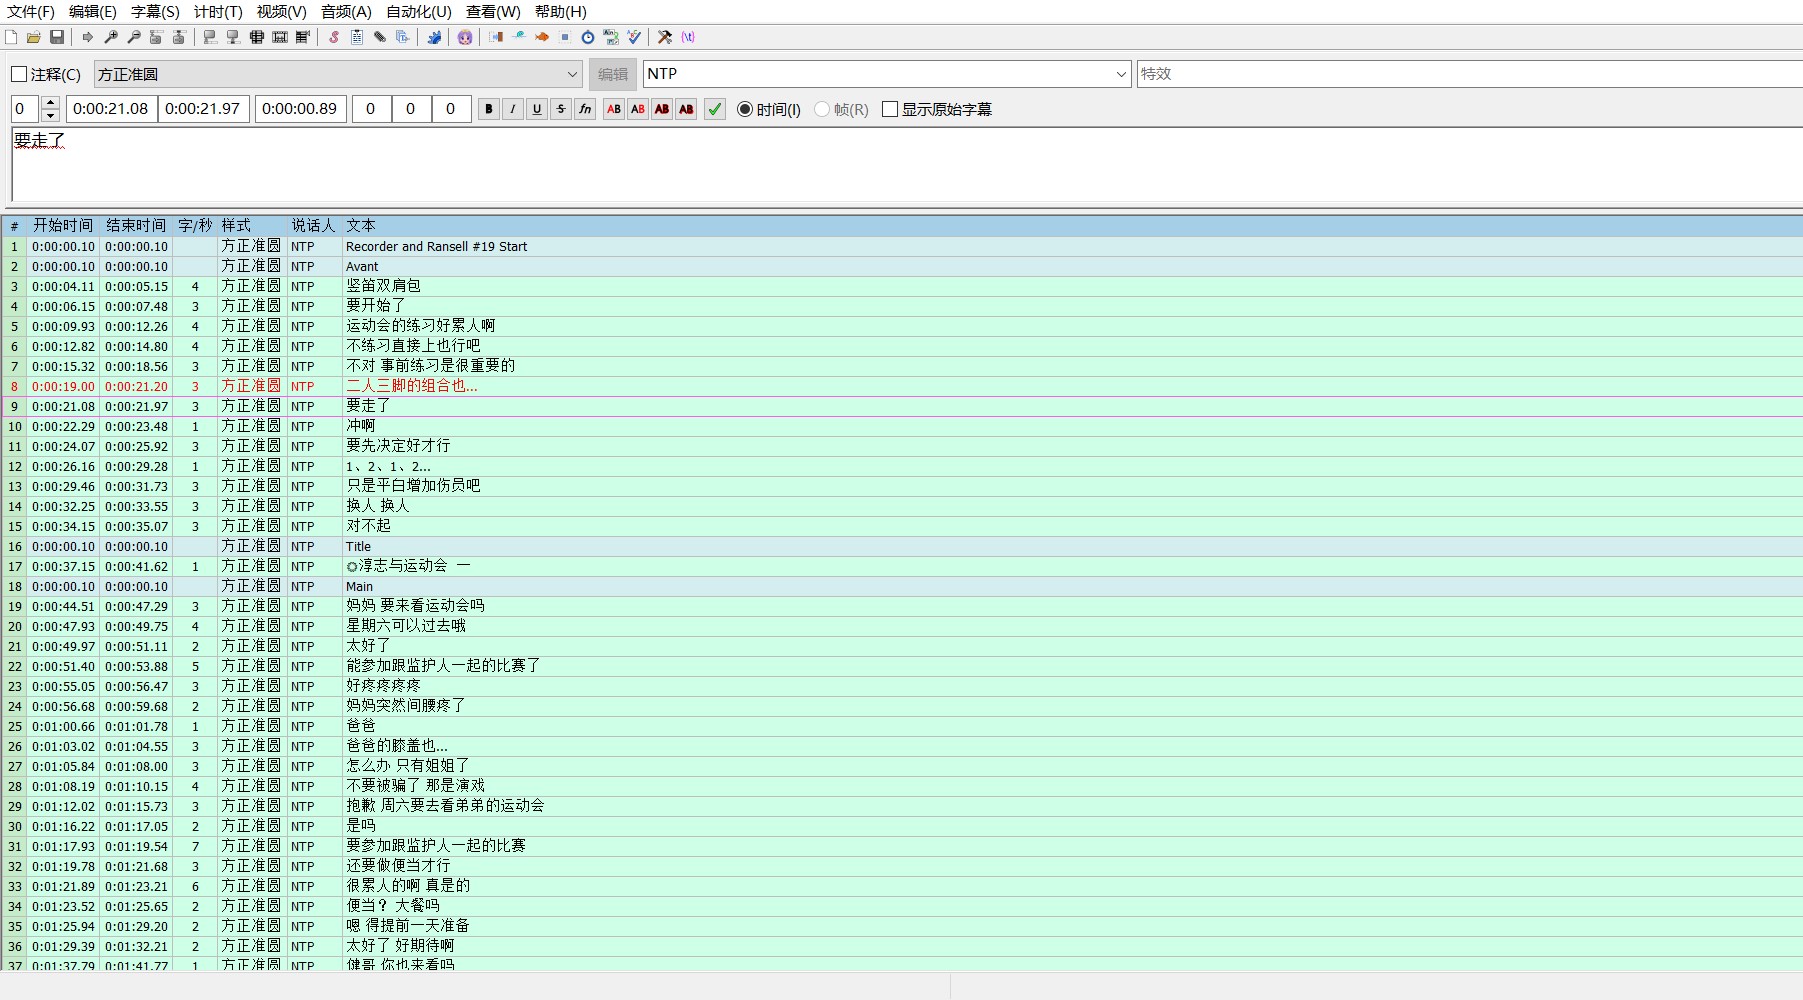1803x1000 pixels.
Task: Open the 视频(V) menu
Action: (281, 12)
